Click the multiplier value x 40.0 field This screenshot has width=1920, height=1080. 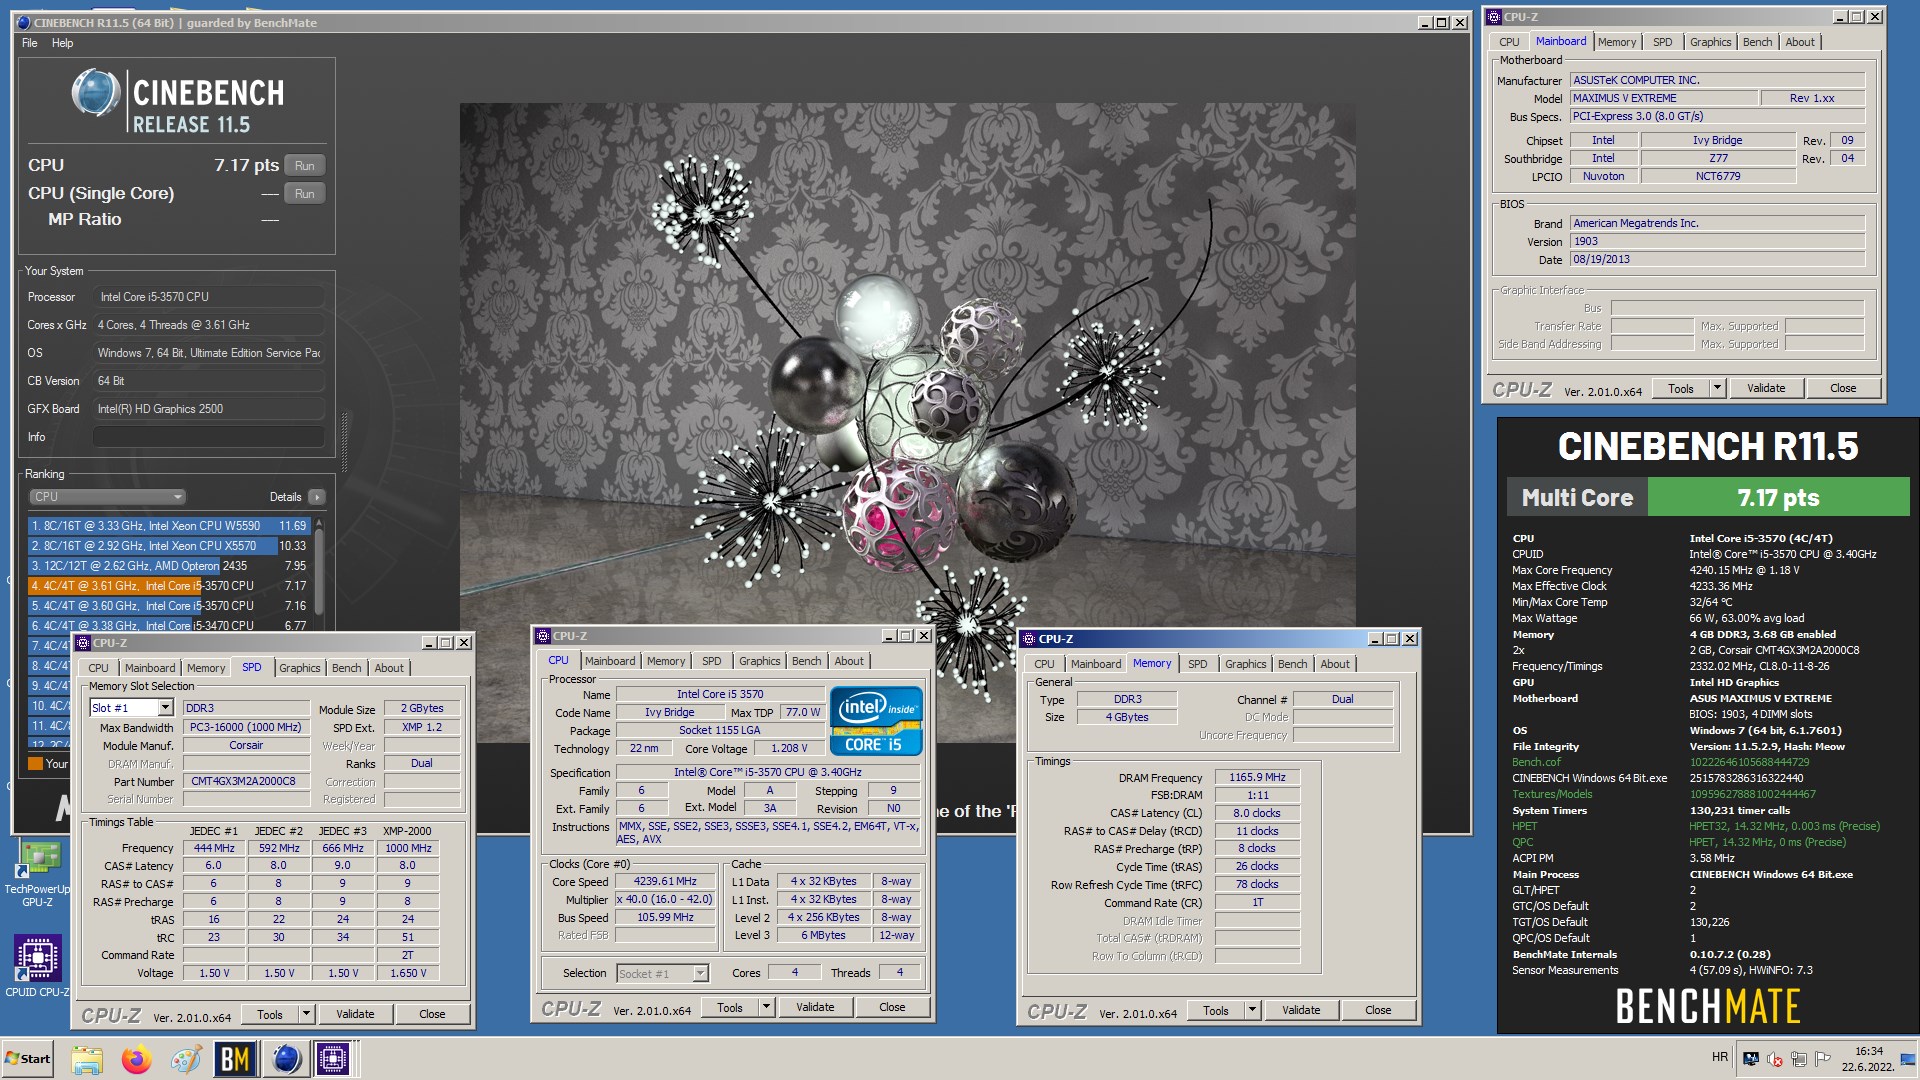(x=664, y=899)
